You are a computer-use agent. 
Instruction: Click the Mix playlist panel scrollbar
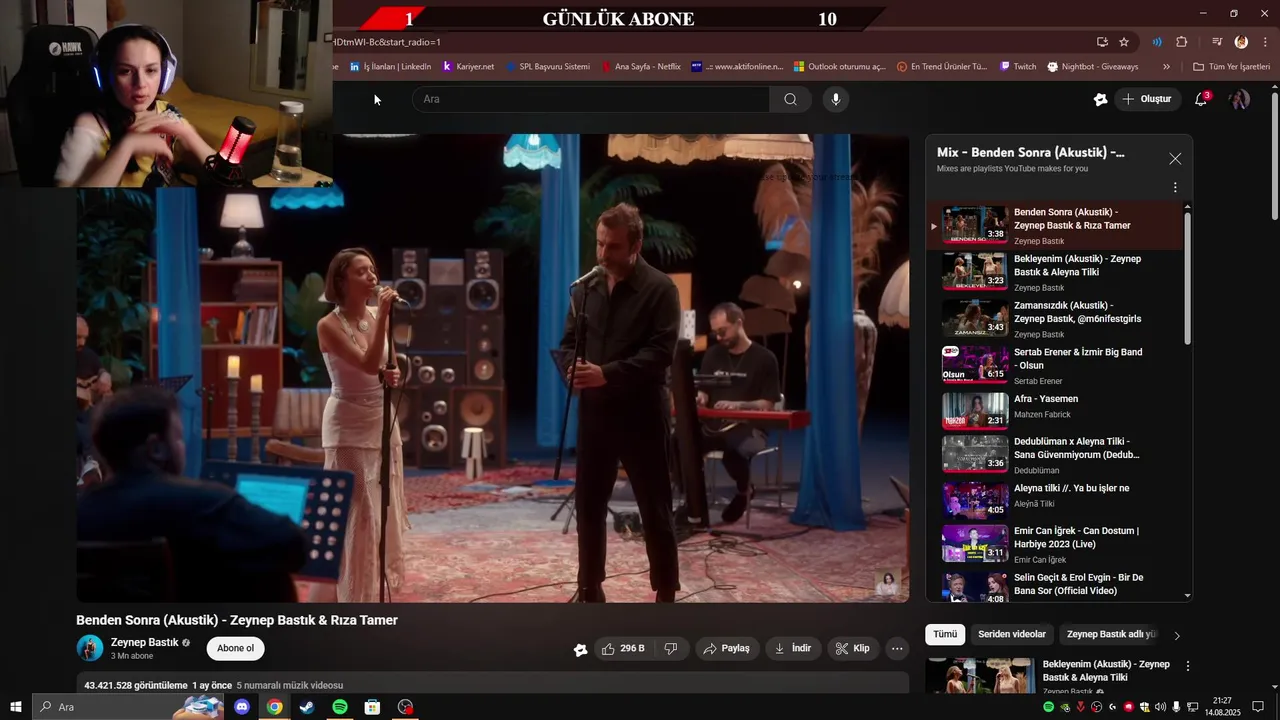pos(1188,280)
